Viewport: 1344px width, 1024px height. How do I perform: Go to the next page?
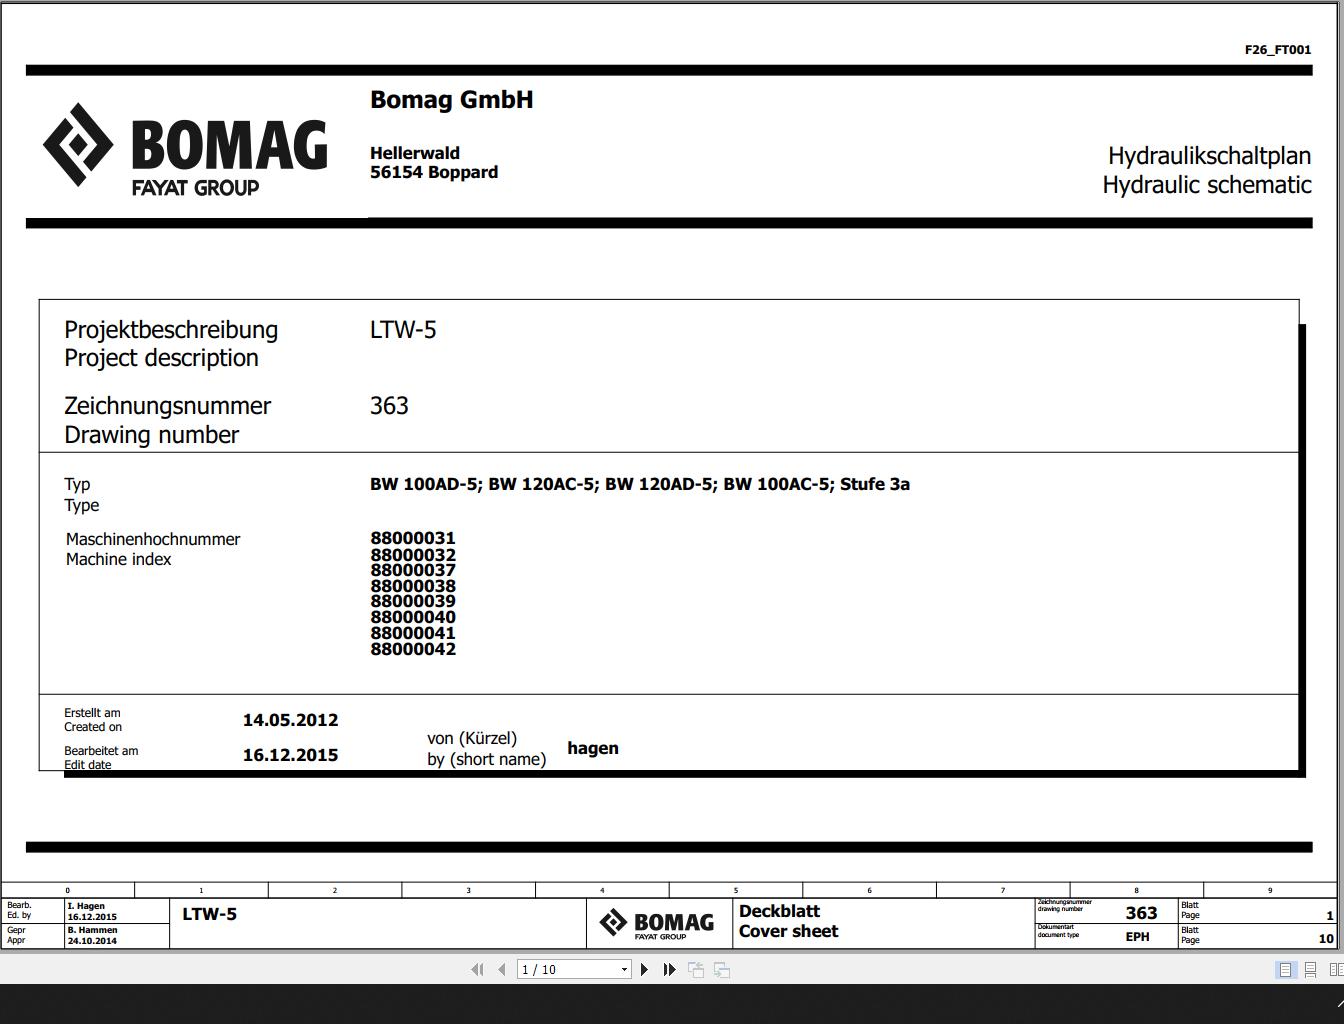pos(644,969)
